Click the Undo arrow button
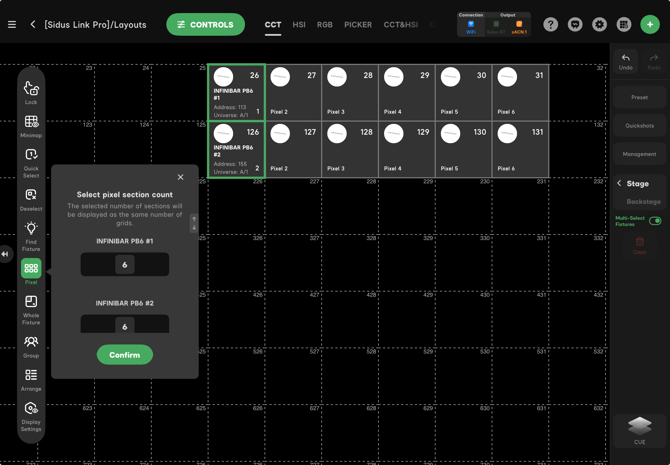The width and height of the screenshot is (670, 465). (x=626, y=60)
